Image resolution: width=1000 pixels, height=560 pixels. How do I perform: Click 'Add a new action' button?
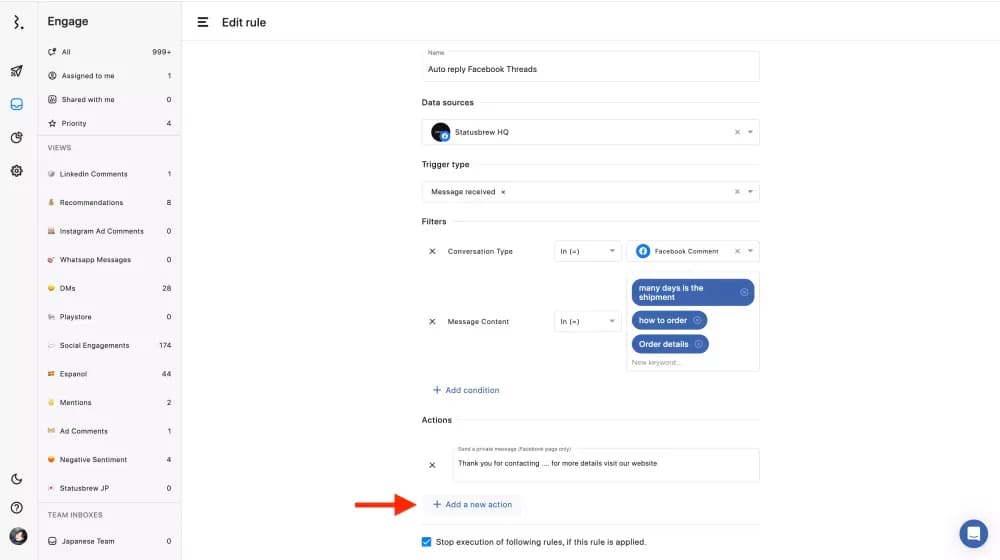(472, 505)
